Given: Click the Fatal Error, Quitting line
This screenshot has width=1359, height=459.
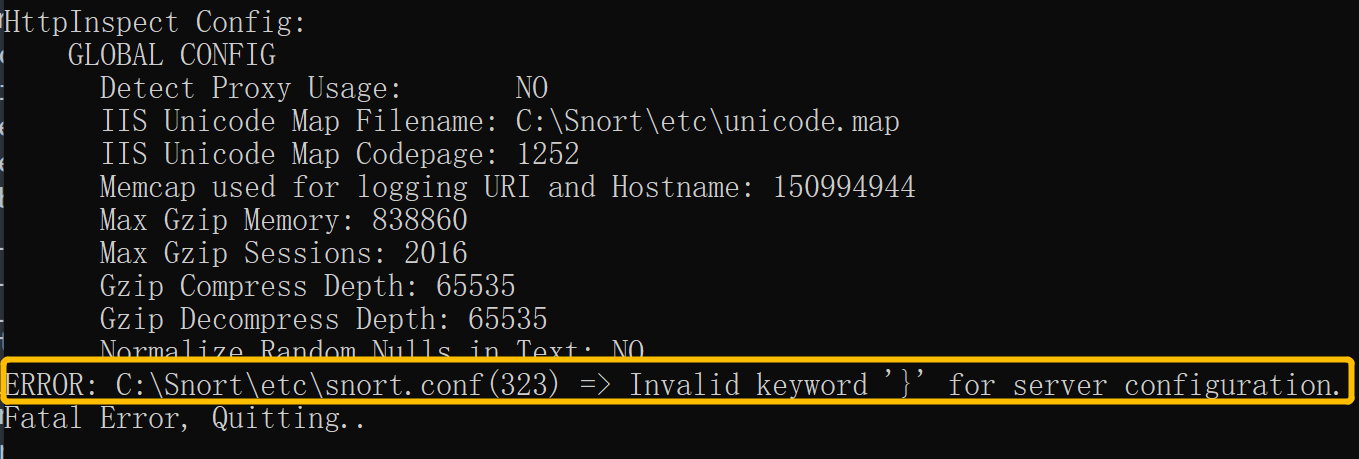Looking at the screenshot, I should 184,418.
